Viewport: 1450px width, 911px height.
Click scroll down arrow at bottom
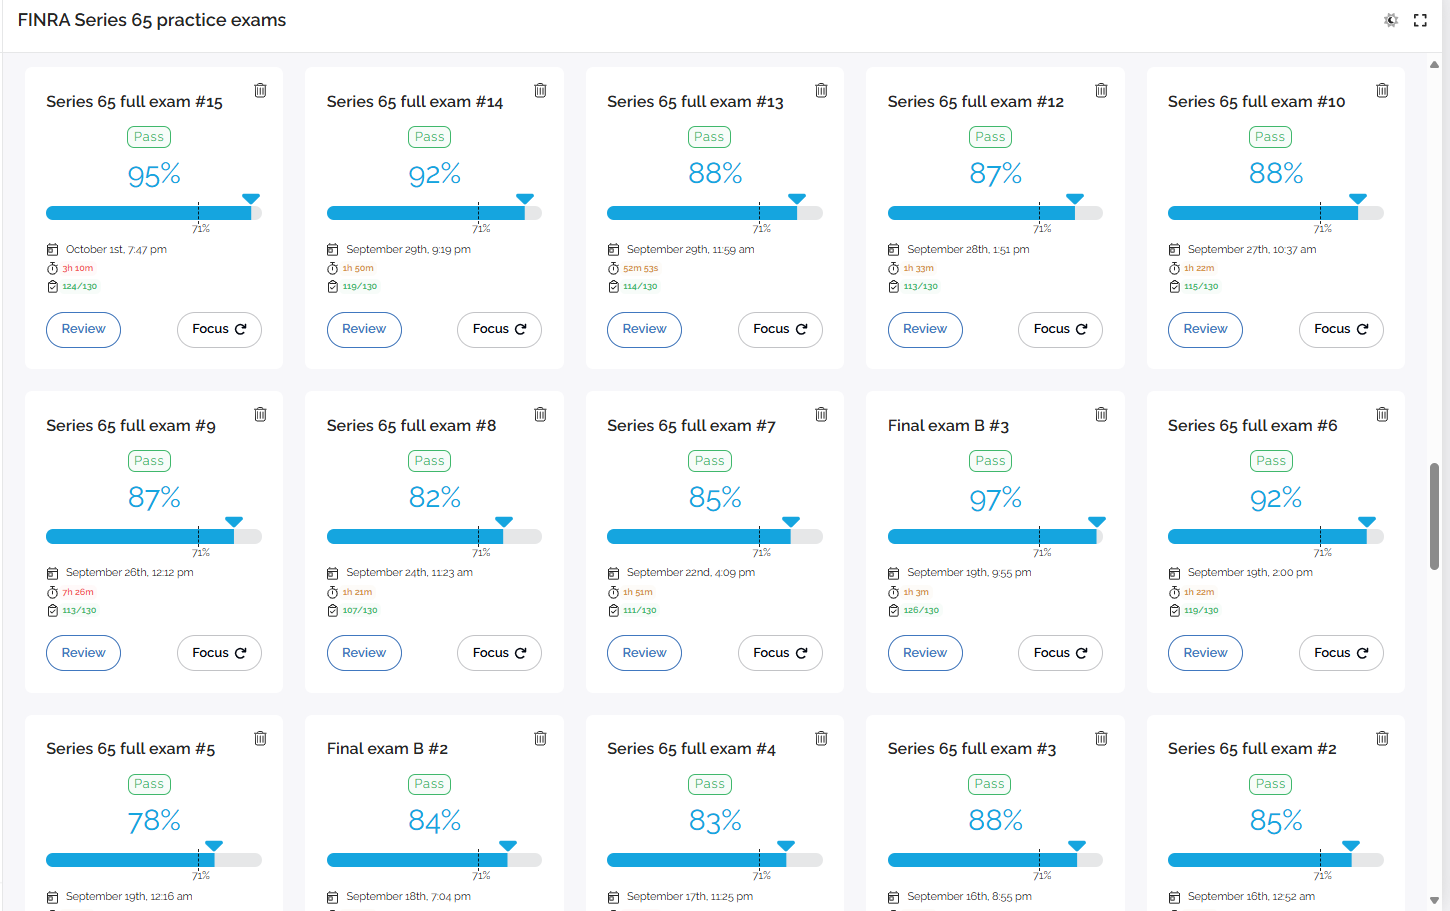(1434, 900)
